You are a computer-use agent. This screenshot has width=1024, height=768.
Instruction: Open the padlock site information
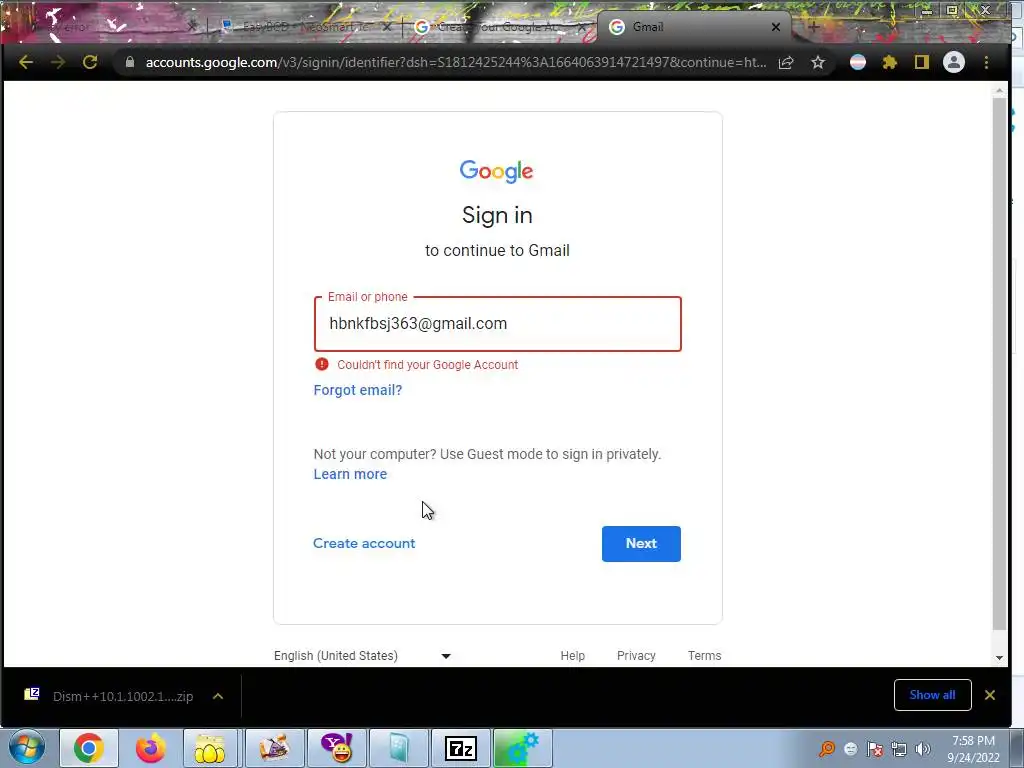click(129, 62)
